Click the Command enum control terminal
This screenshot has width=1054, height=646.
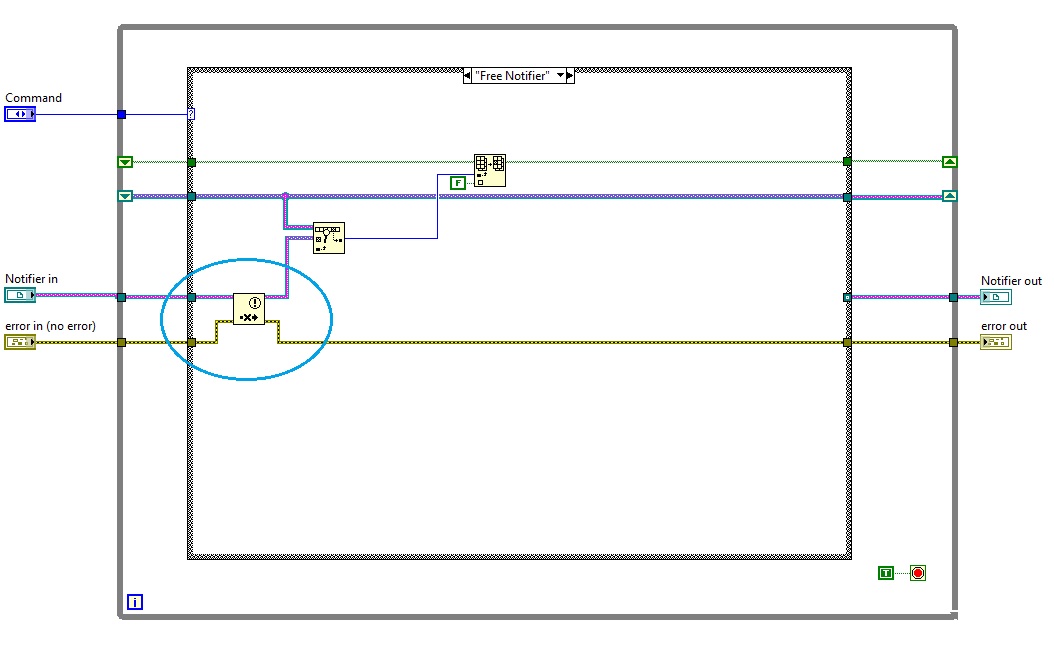coord(20,114)
